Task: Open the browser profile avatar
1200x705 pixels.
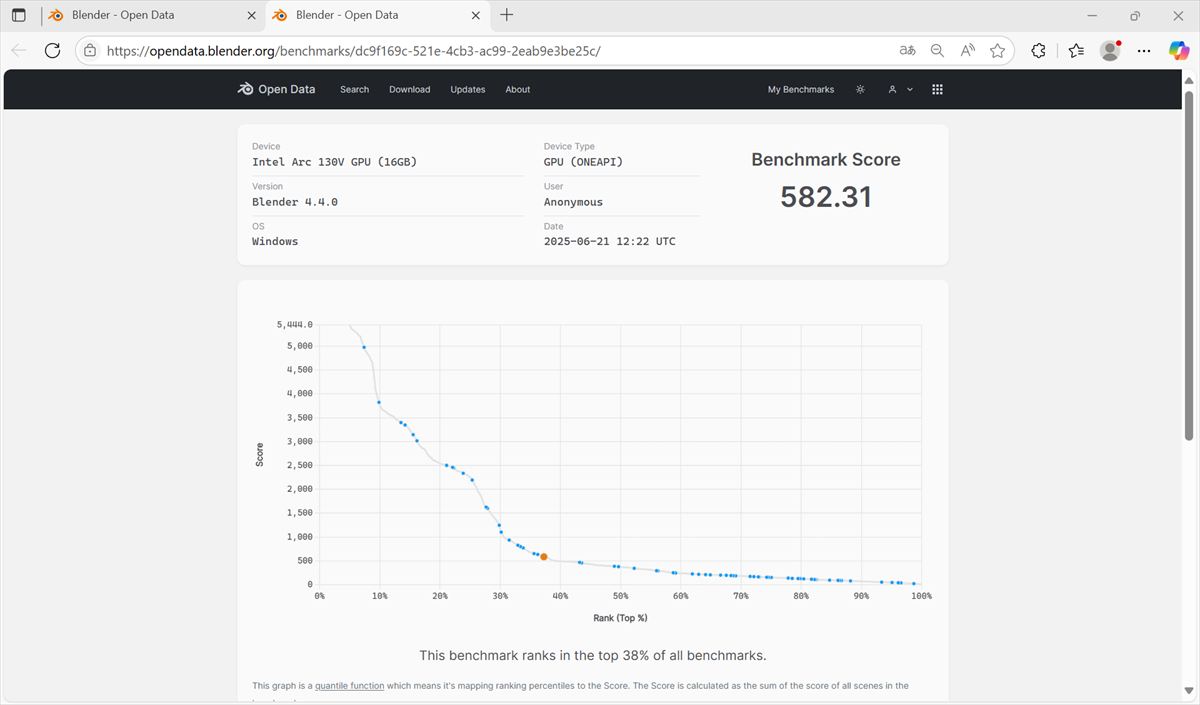Action: pos(1109,50)
